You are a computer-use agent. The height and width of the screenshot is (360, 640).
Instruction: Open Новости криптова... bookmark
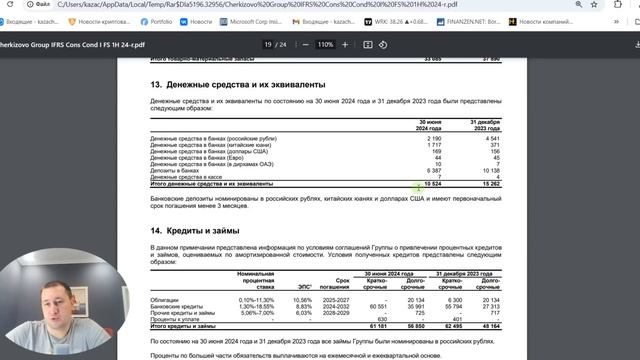coord(99,22)
